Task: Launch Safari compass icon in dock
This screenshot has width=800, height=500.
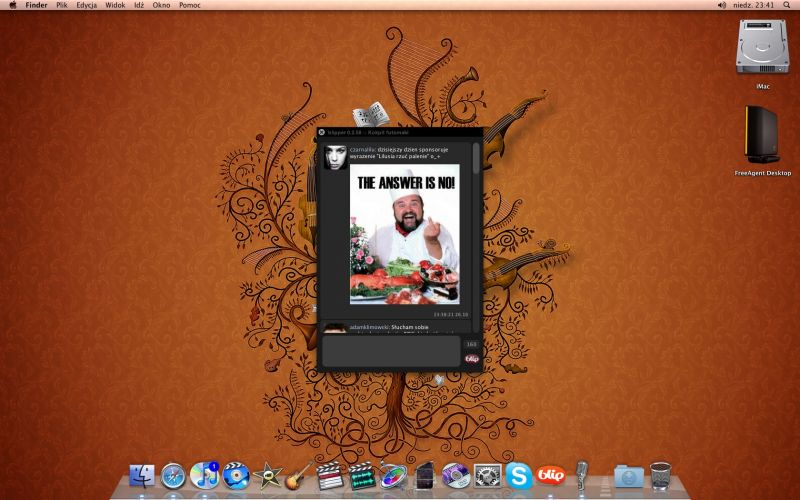Action: pyautogui.click(x=173, y=476)
